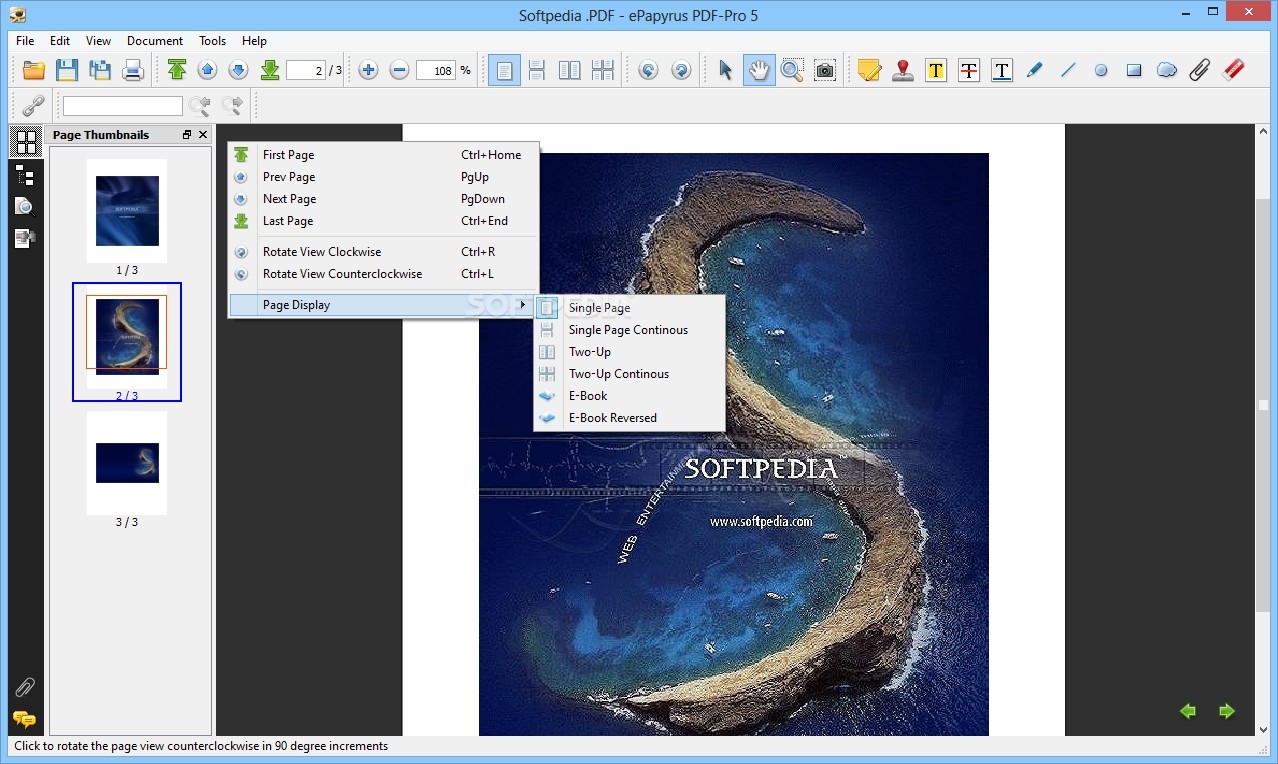The height and width of the screenshot is (764, 1278).
Task: Jump to last page with toolbar green arrow
Action: point(270,70)
